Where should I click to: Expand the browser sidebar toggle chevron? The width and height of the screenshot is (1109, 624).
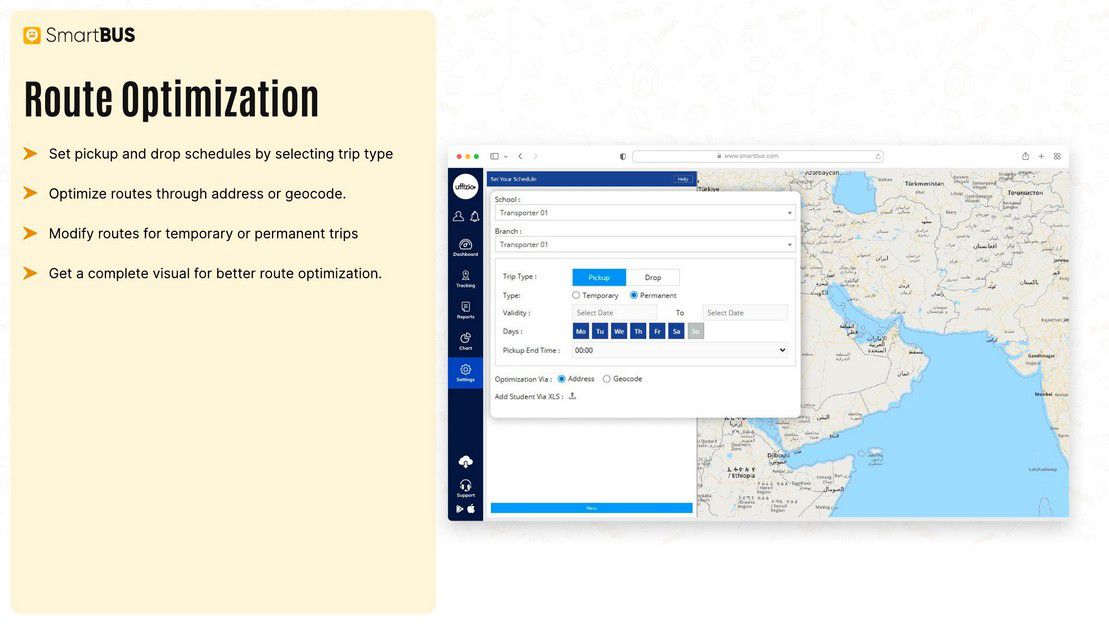tap(506, 156)
